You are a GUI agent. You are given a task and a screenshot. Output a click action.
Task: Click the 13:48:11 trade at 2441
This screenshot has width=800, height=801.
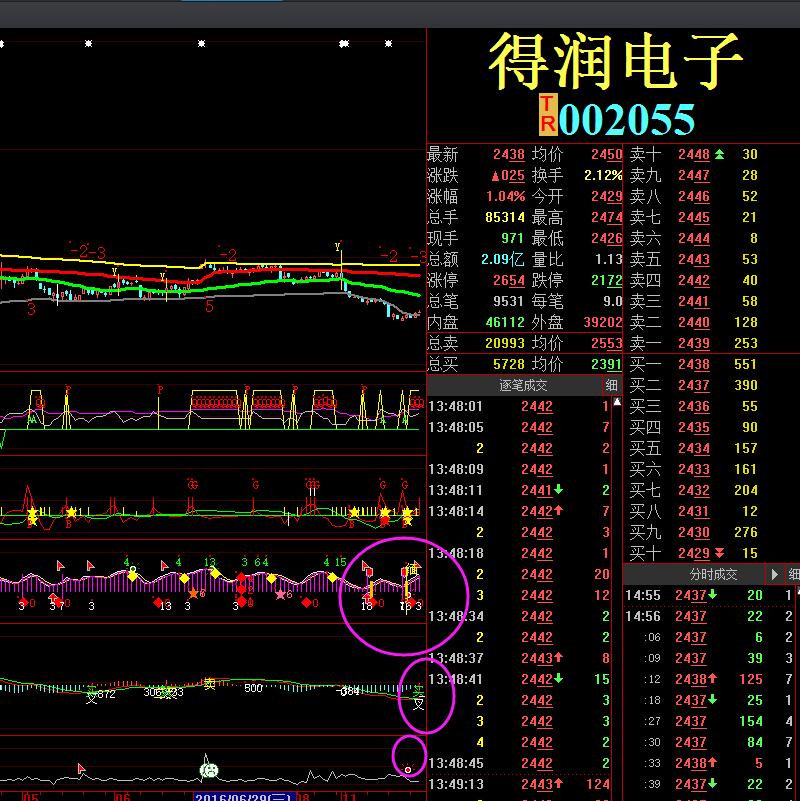click(x=519, y=490)
